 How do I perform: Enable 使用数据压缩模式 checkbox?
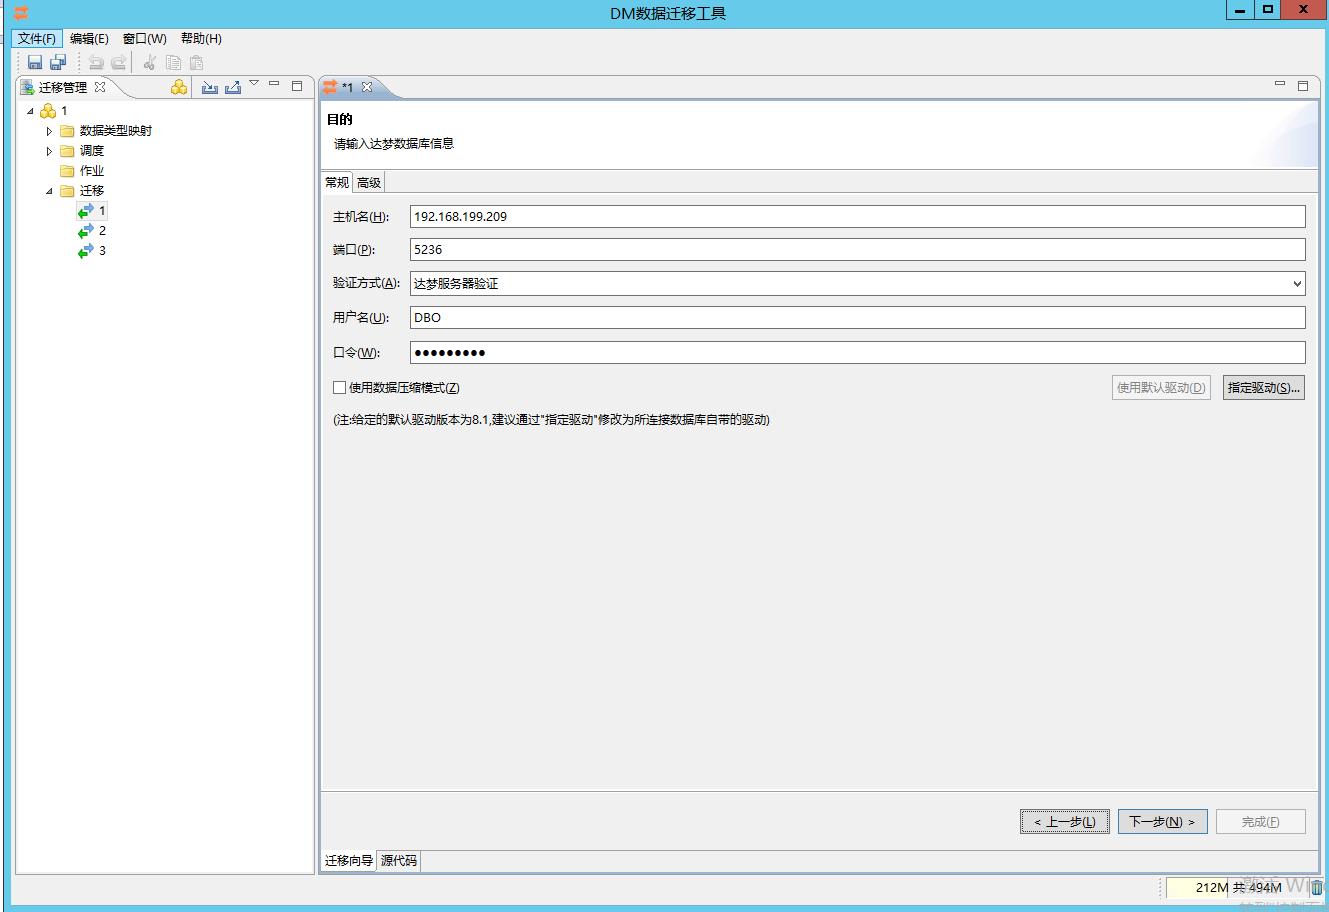(x=340, y=388)
